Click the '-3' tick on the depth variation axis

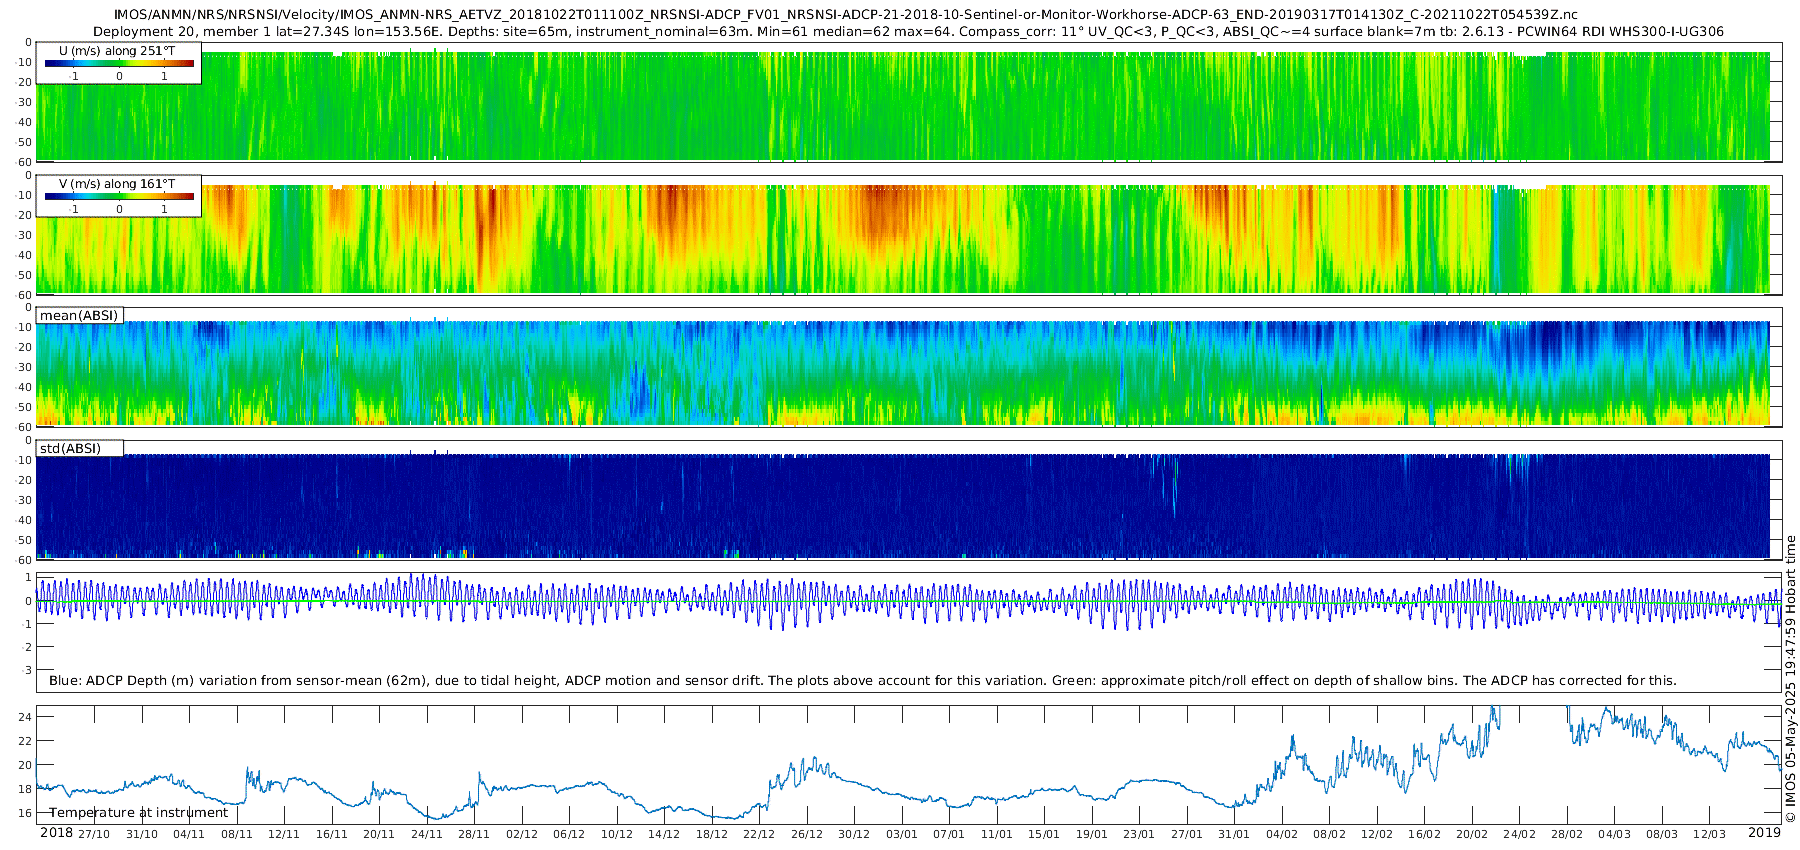27,670
